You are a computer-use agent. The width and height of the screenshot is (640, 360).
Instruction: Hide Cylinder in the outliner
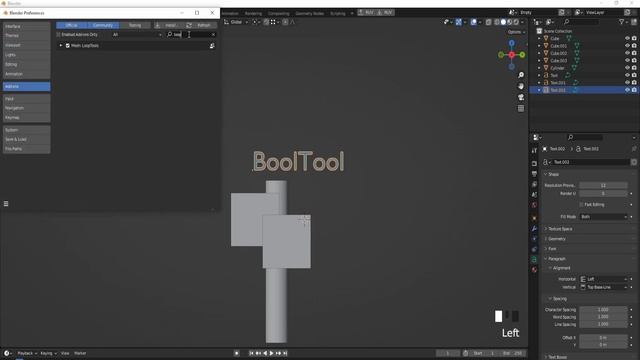627,68
